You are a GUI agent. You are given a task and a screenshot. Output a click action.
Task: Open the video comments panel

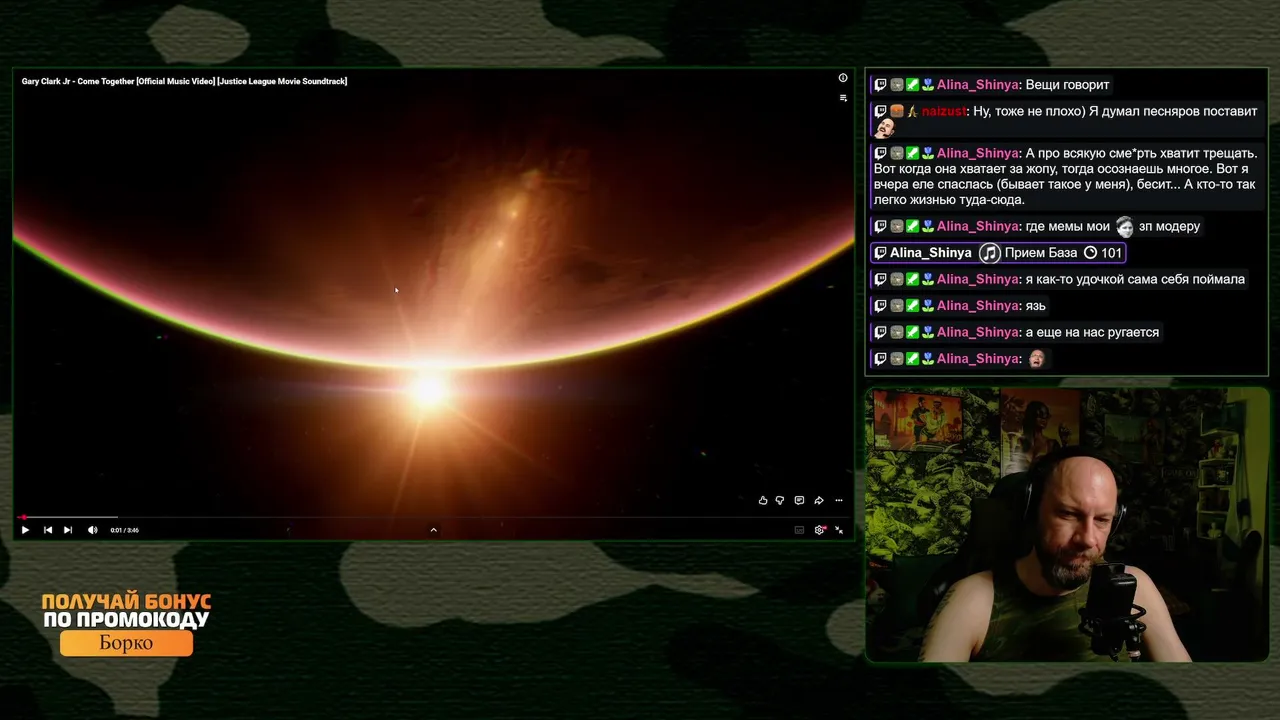[799, 500]
